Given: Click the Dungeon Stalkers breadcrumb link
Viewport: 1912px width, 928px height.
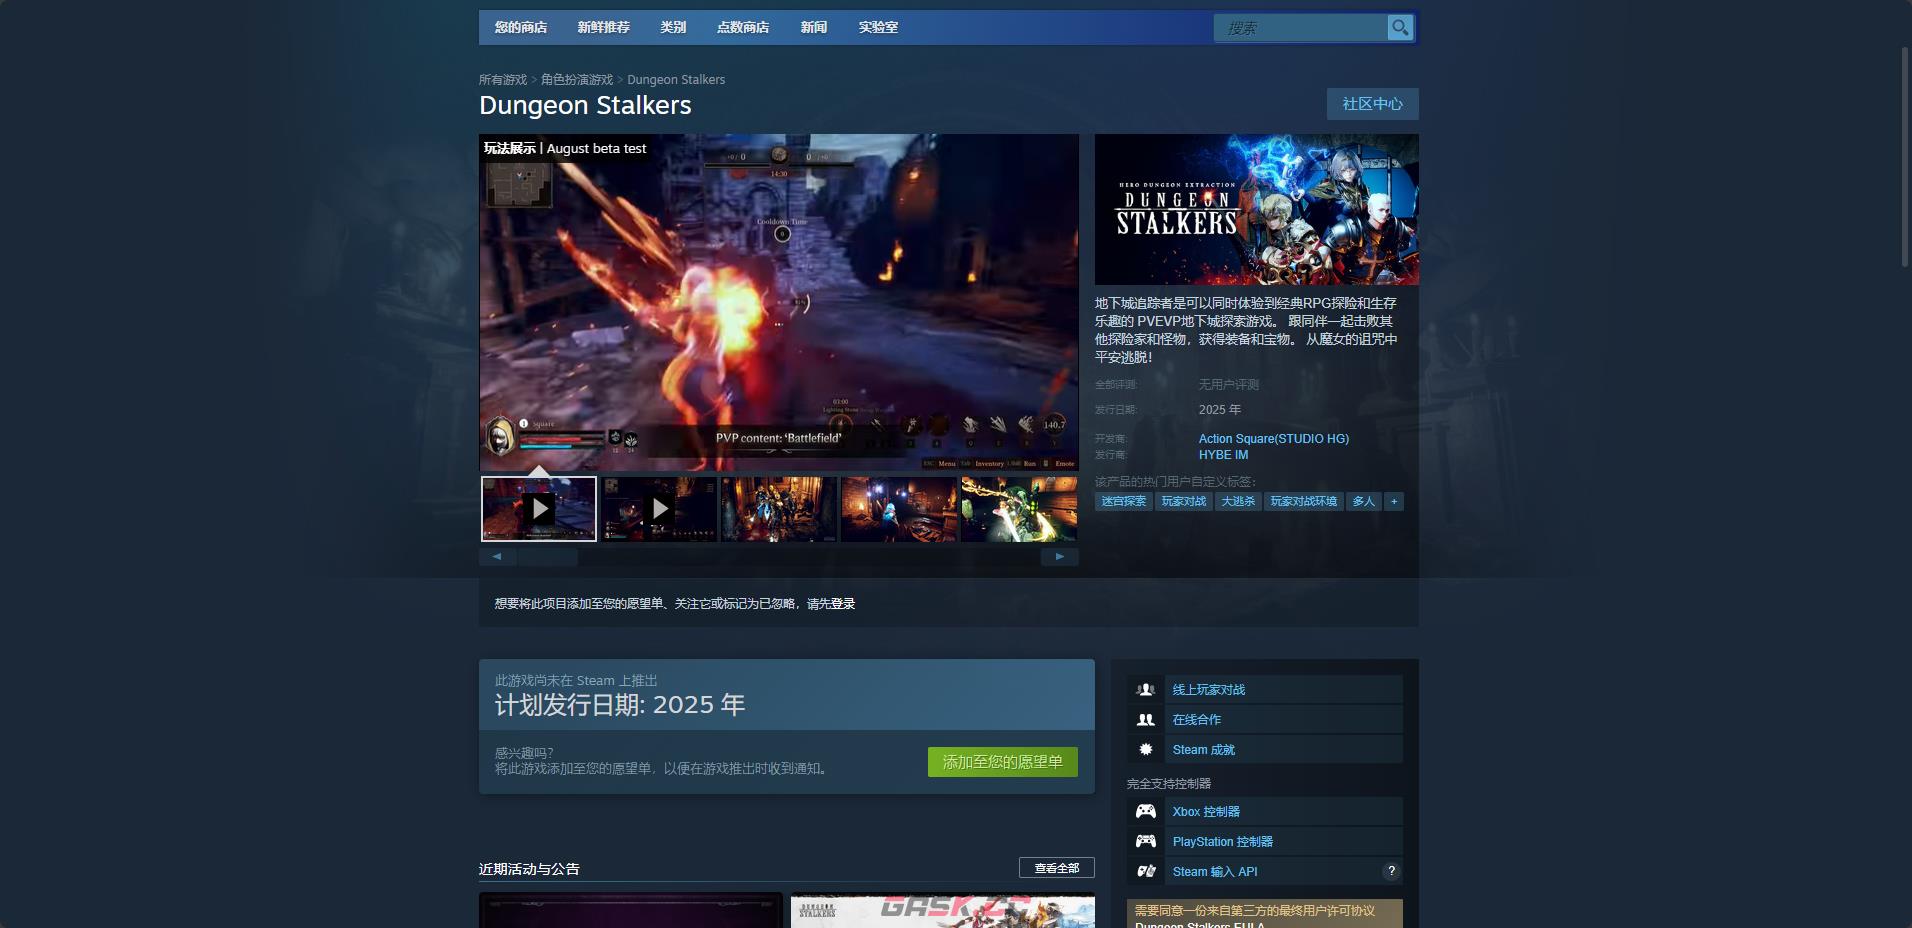Looking at the screenshot, I should coord(676,80).
